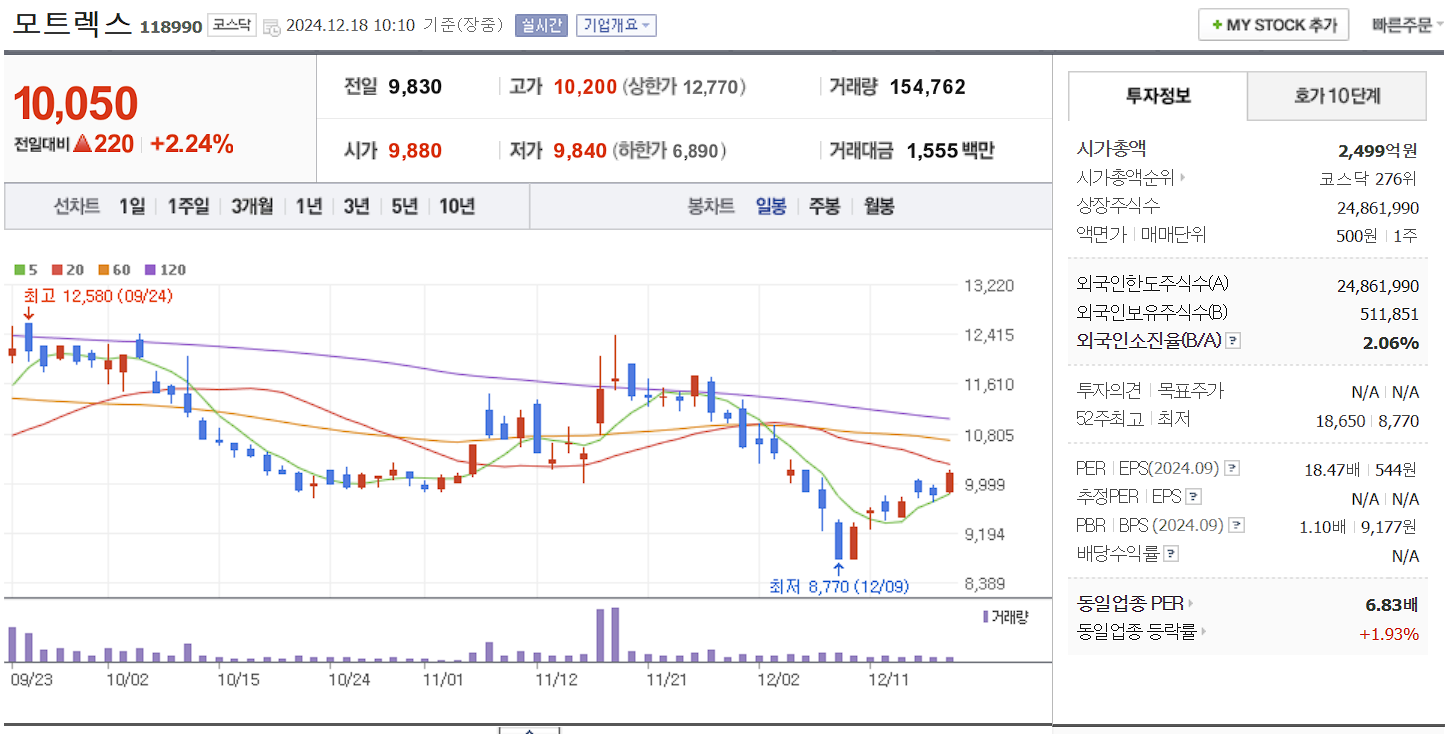1451x734 pixels.
Task: Click the 최저 8,770 (12/09) chart annotation
Action: (838, 588)
